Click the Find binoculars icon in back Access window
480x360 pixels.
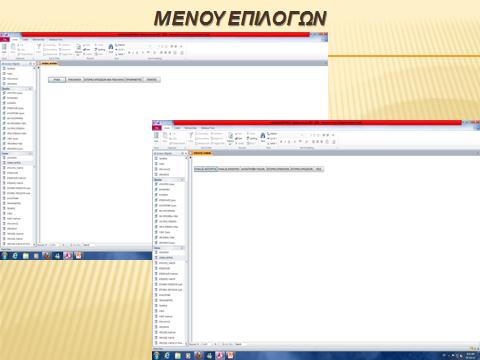coord(111,47)
